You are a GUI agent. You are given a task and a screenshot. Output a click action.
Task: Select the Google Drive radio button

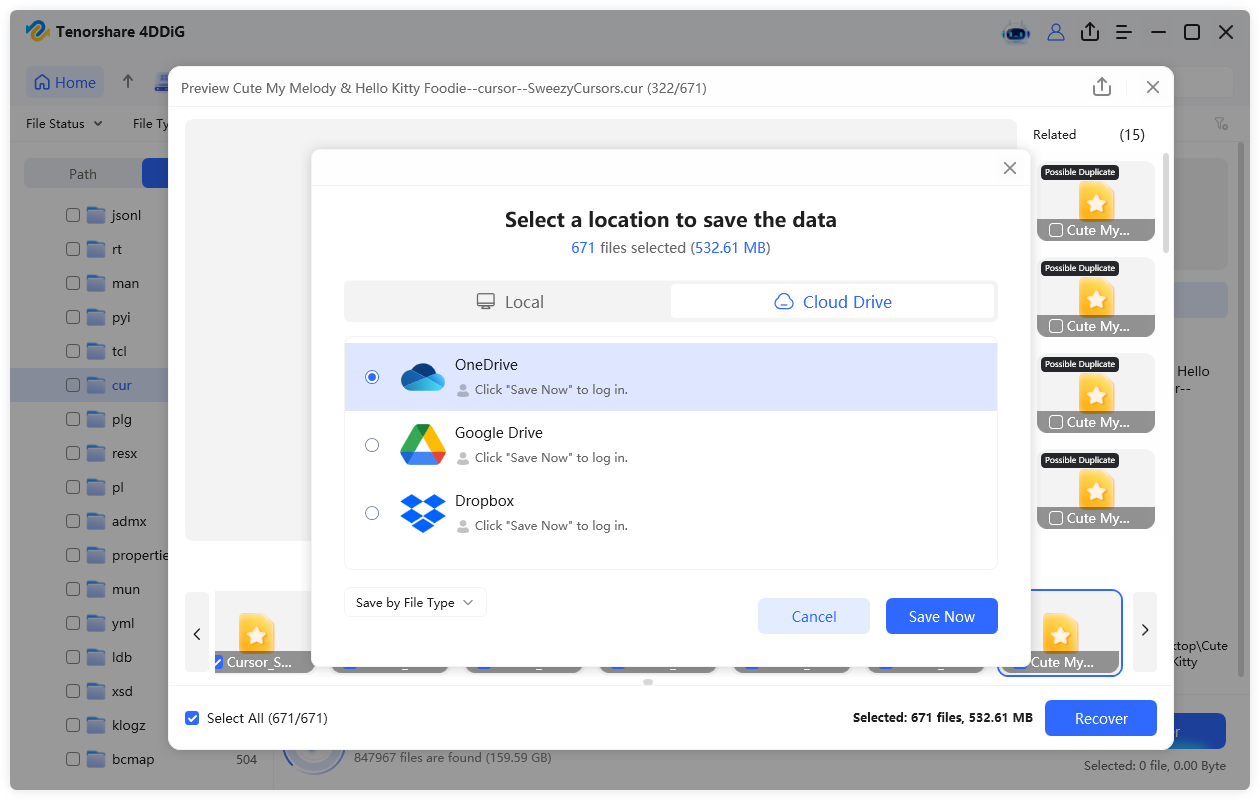pos(372,445)
